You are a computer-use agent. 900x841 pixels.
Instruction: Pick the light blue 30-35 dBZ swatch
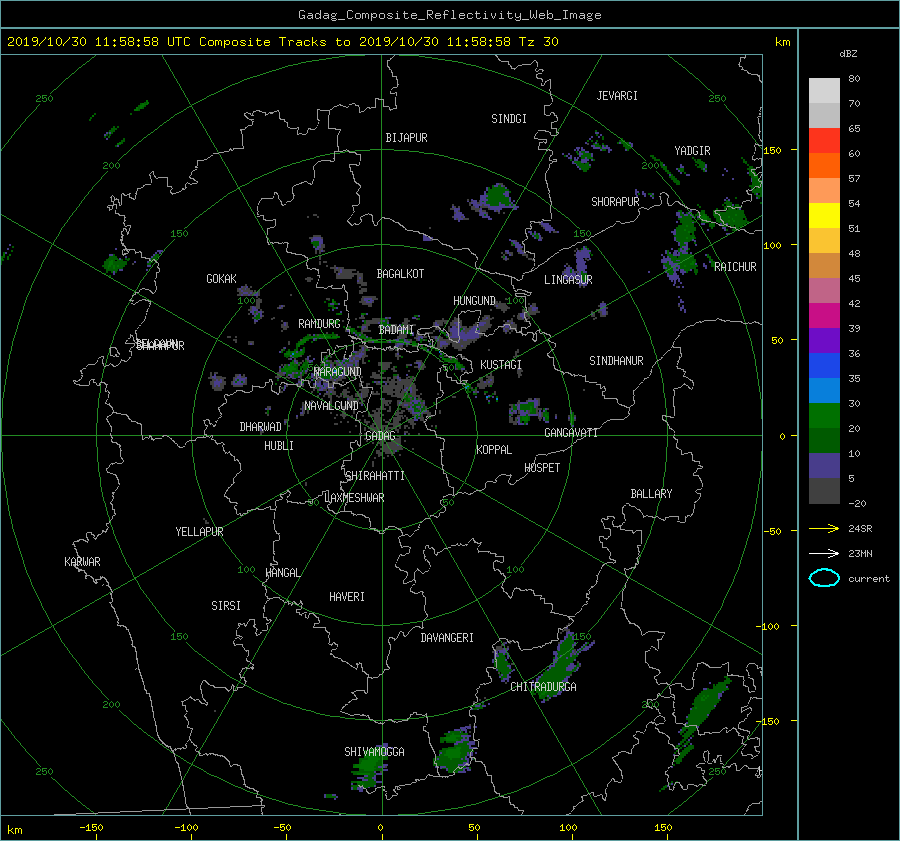click(824, 391)
